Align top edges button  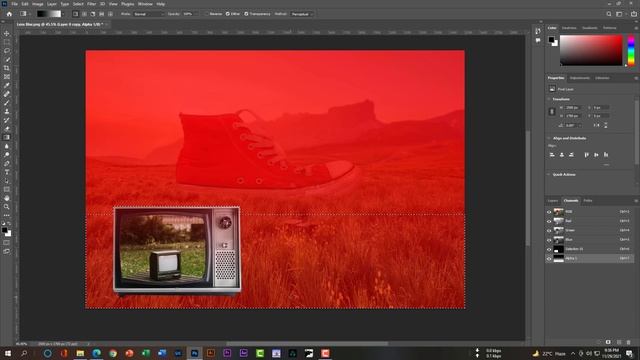click(587, 155)
